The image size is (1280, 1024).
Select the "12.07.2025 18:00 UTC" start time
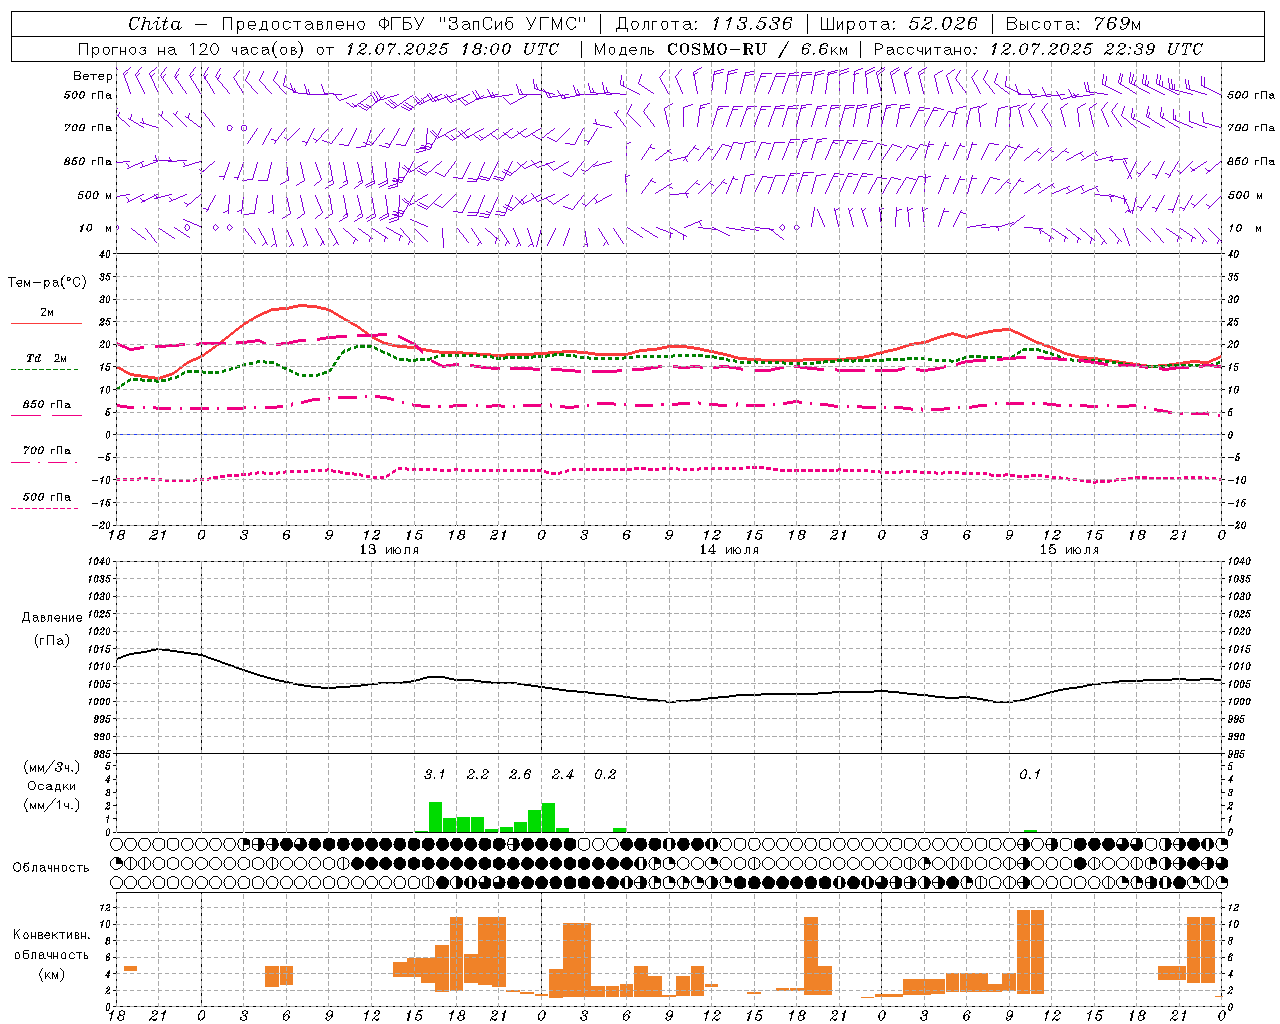[452, 49]
